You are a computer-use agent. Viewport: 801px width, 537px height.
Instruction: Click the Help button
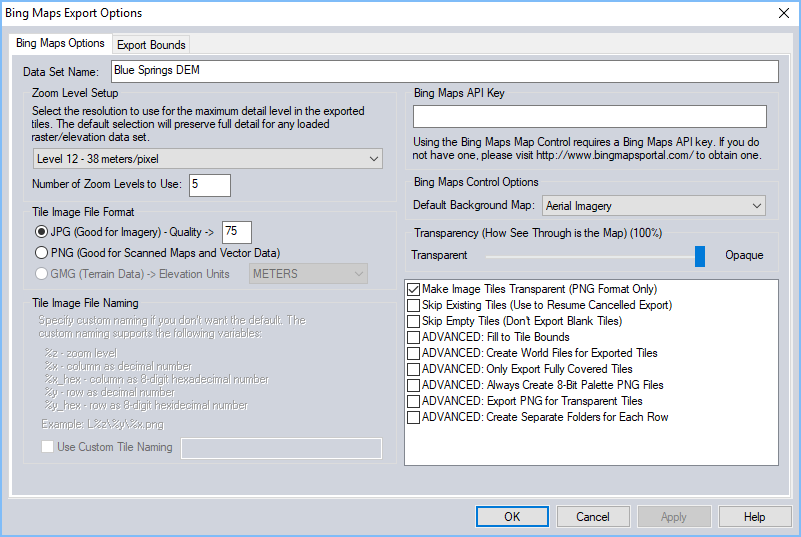coord(754,517)
